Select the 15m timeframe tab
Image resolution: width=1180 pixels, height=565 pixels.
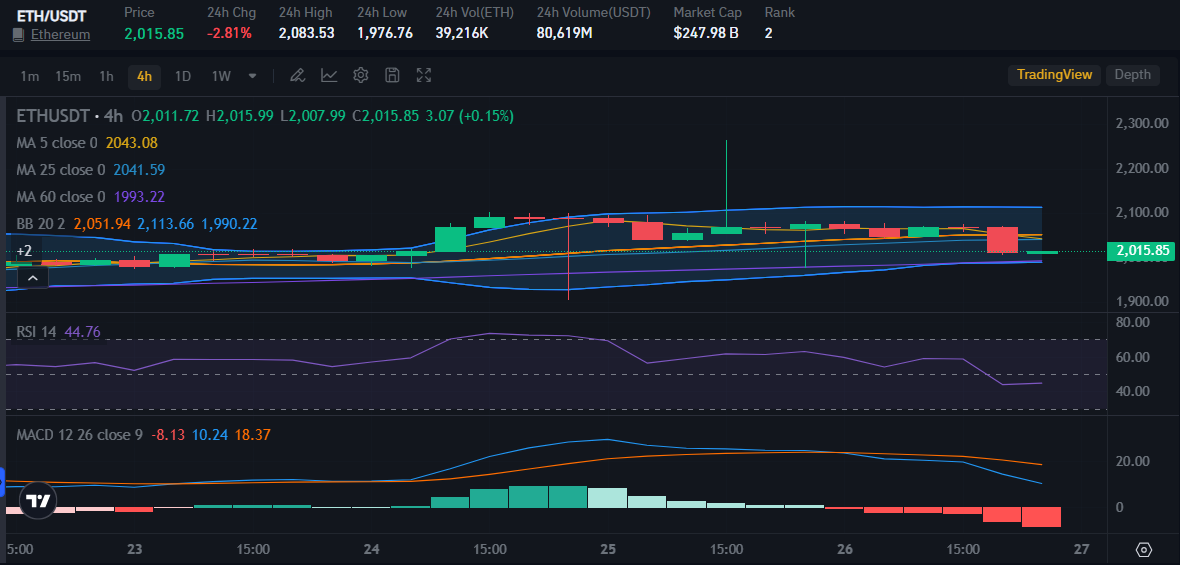click(x=68, y=76)
